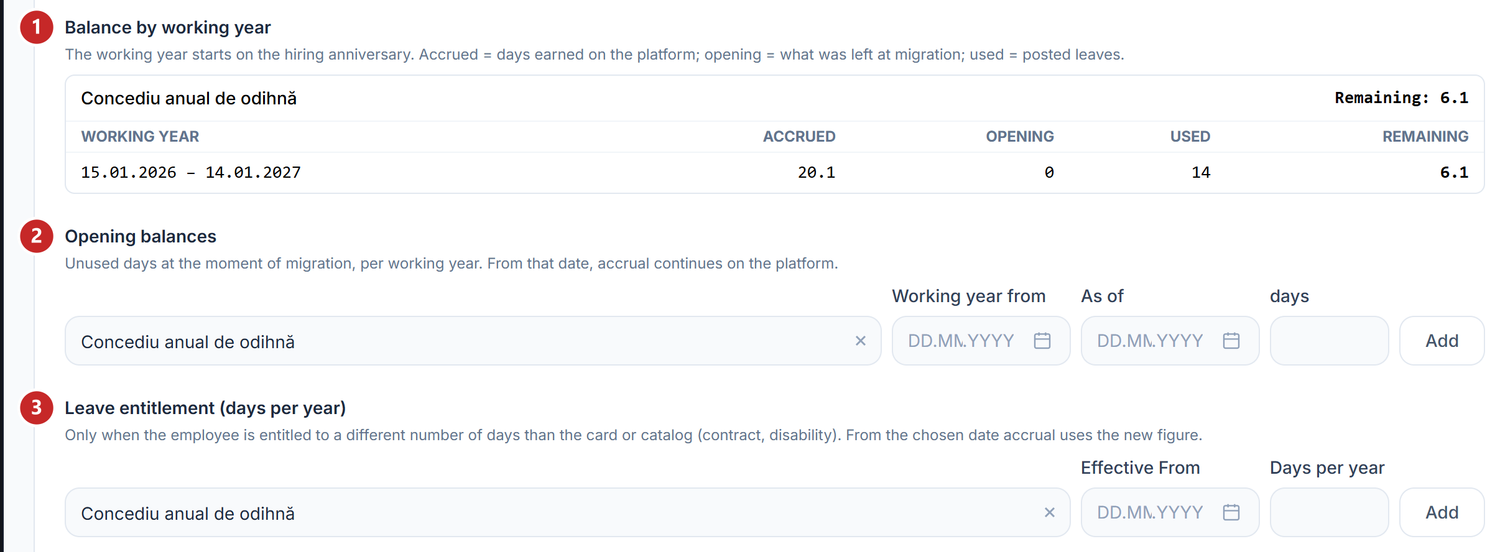Viewport: 1500px width, 552px height.
Task: Click the ACCRUED column header
Action: [799, 136]
